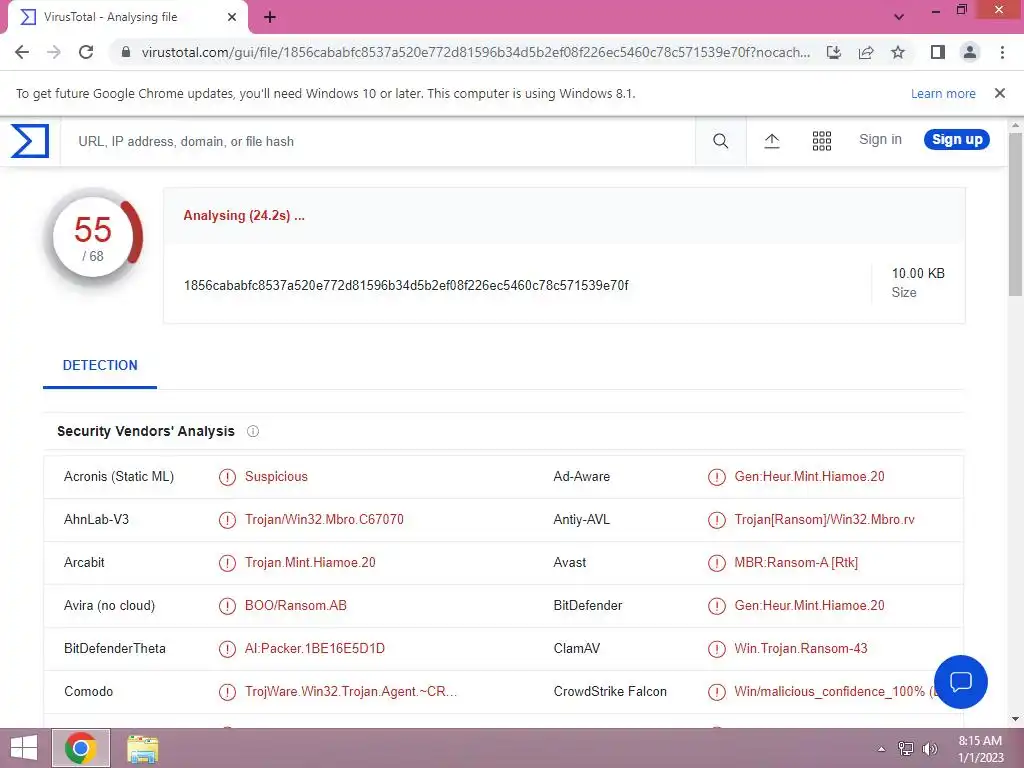Click the 55 / 68 detection score gauge

(x=93, y=238)
